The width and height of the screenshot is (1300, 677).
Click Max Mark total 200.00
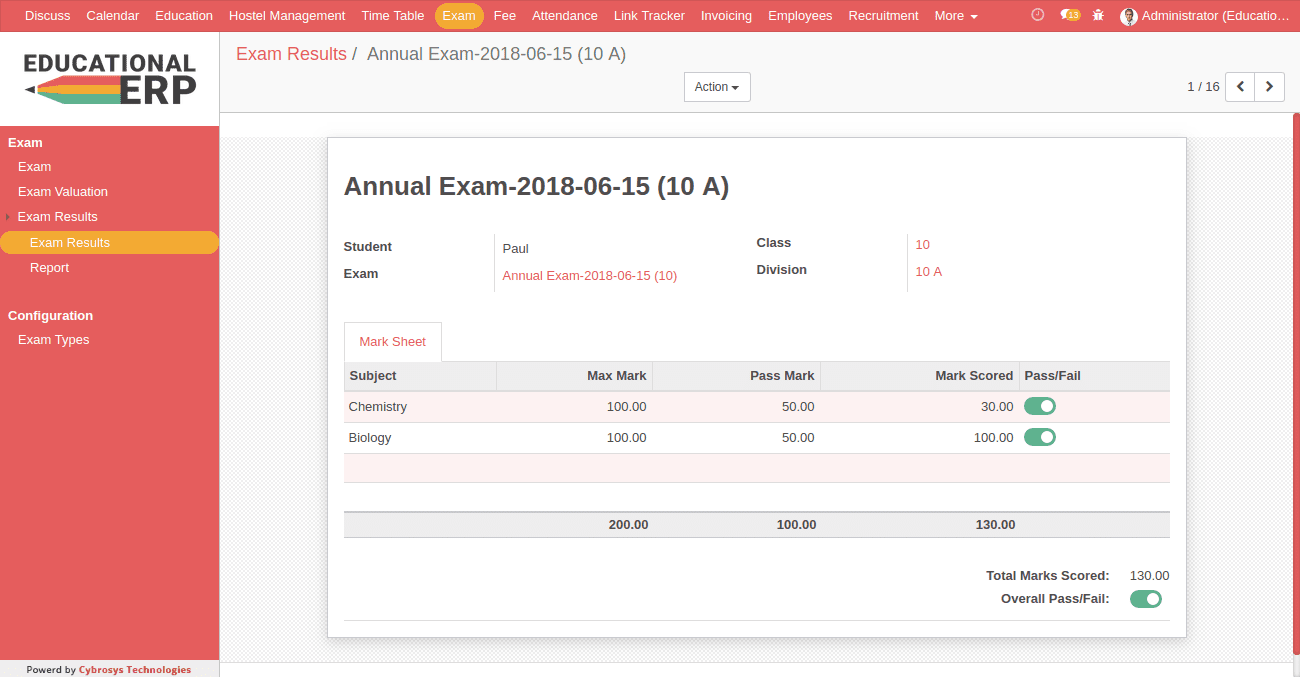pos(628,525)
